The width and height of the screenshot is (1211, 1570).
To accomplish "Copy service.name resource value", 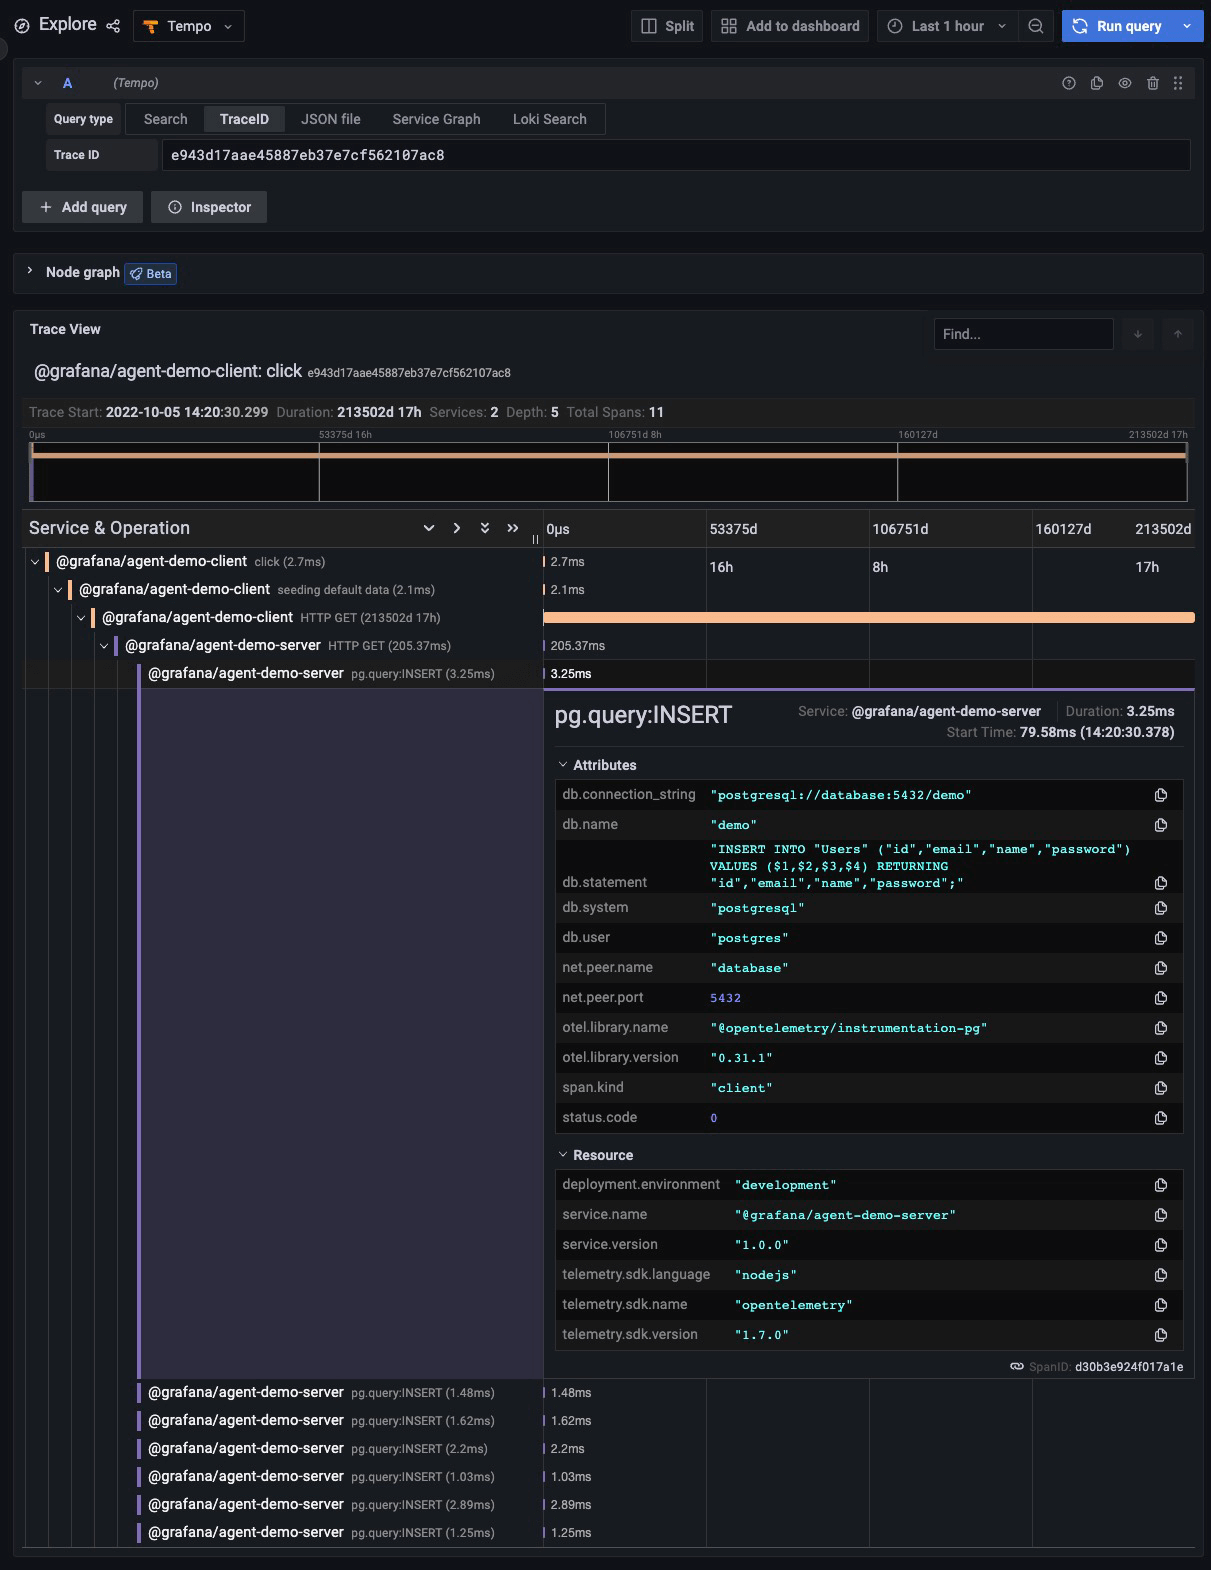I will click(x=1161, y=1215).
